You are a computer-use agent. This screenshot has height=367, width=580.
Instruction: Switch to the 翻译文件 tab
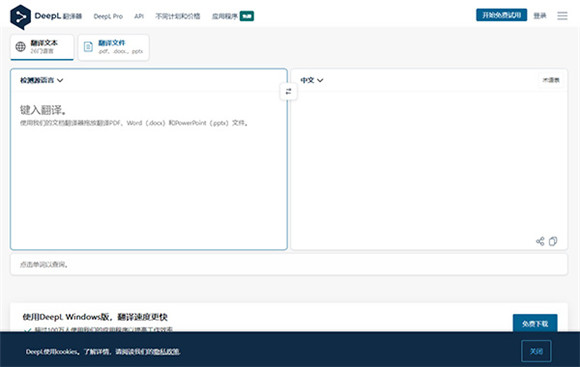[x=114, y=47]
